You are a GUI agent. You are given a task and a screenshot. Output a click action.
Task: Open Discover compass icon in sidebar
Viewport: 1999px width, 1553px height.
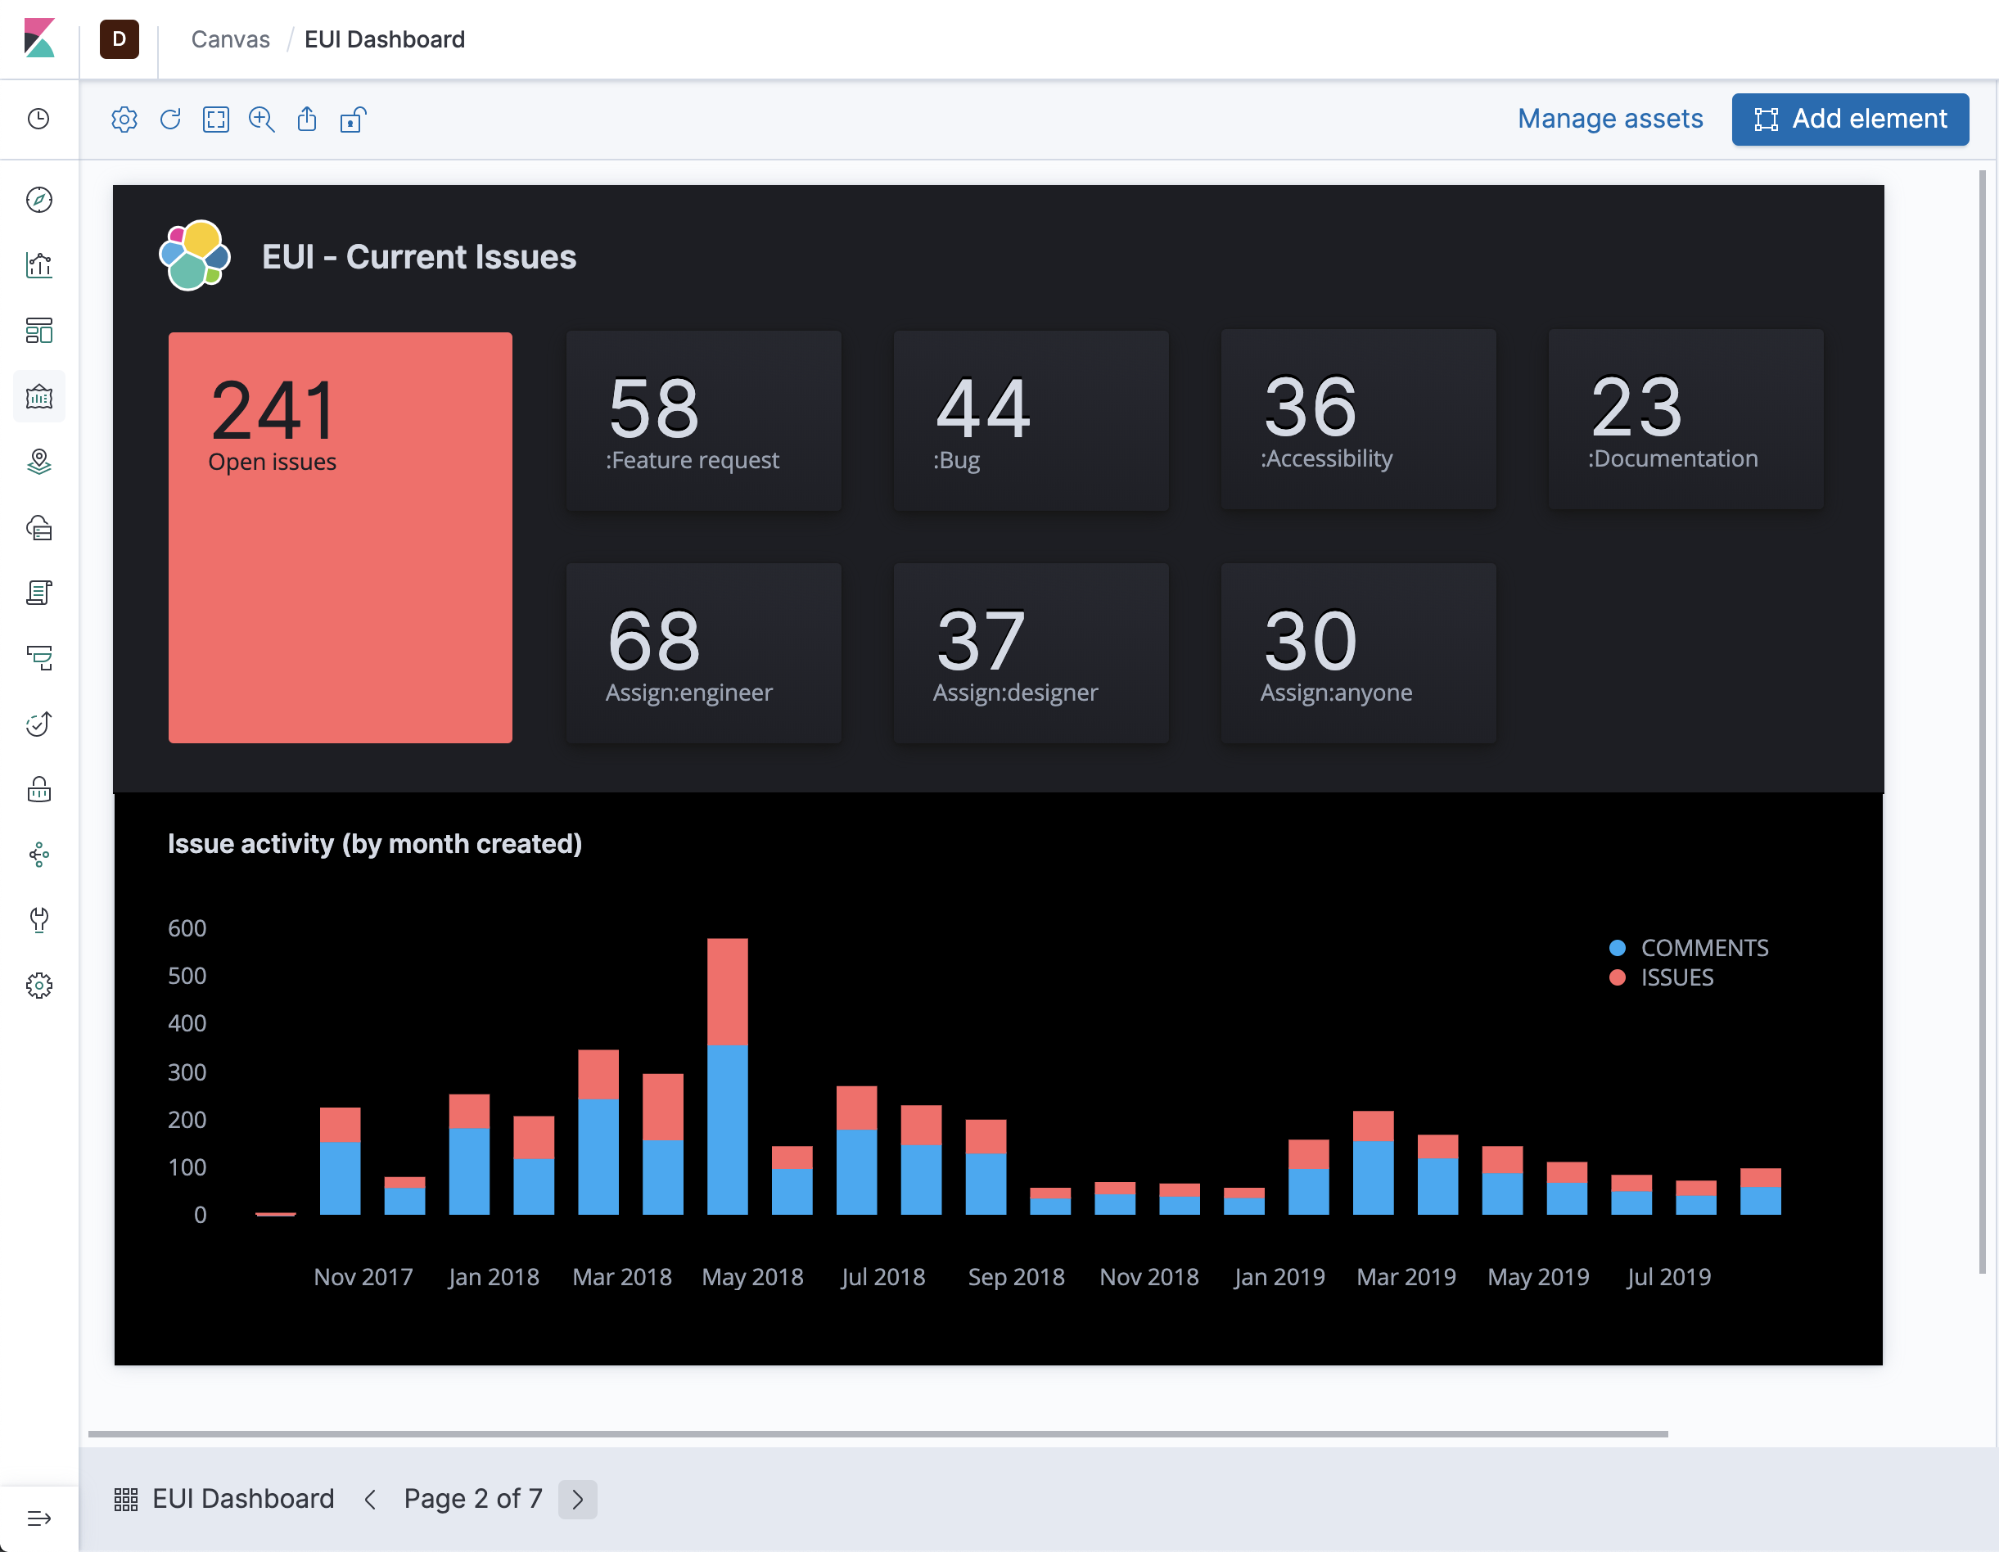click(39, 200)
